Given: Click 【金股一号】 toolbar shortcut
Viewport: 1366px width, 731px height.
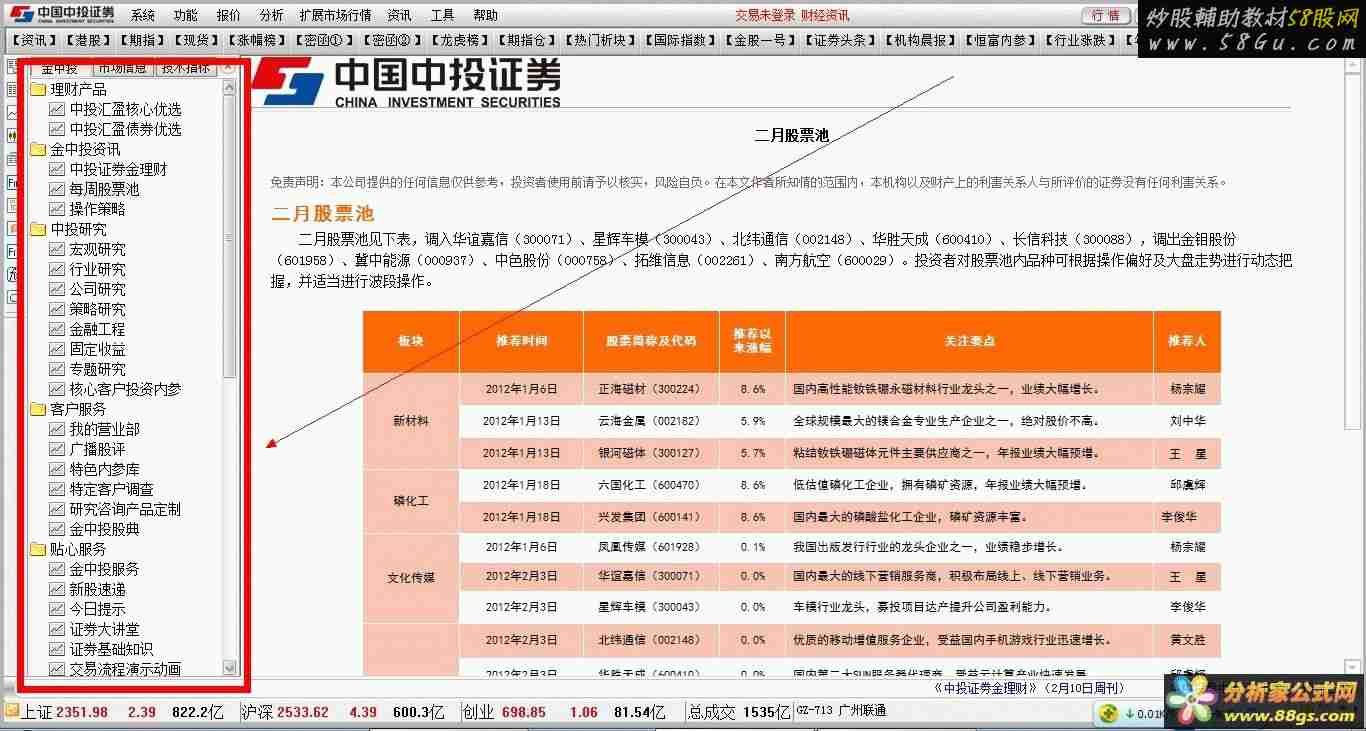Looking at the screenshot, I should click(x=760, y=40).
